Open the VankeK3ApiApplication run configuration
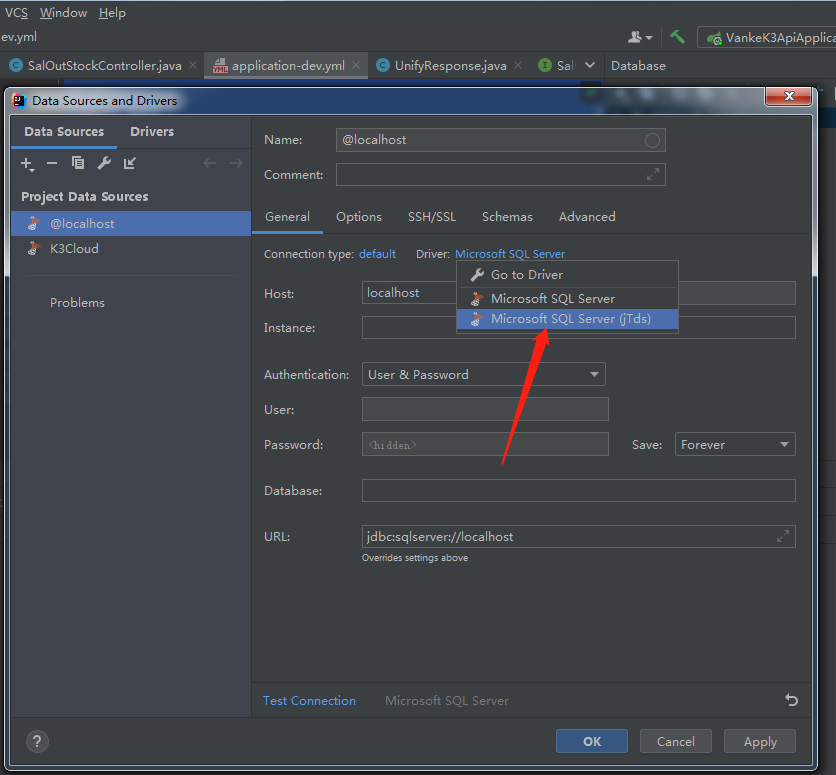 [768, 37]
